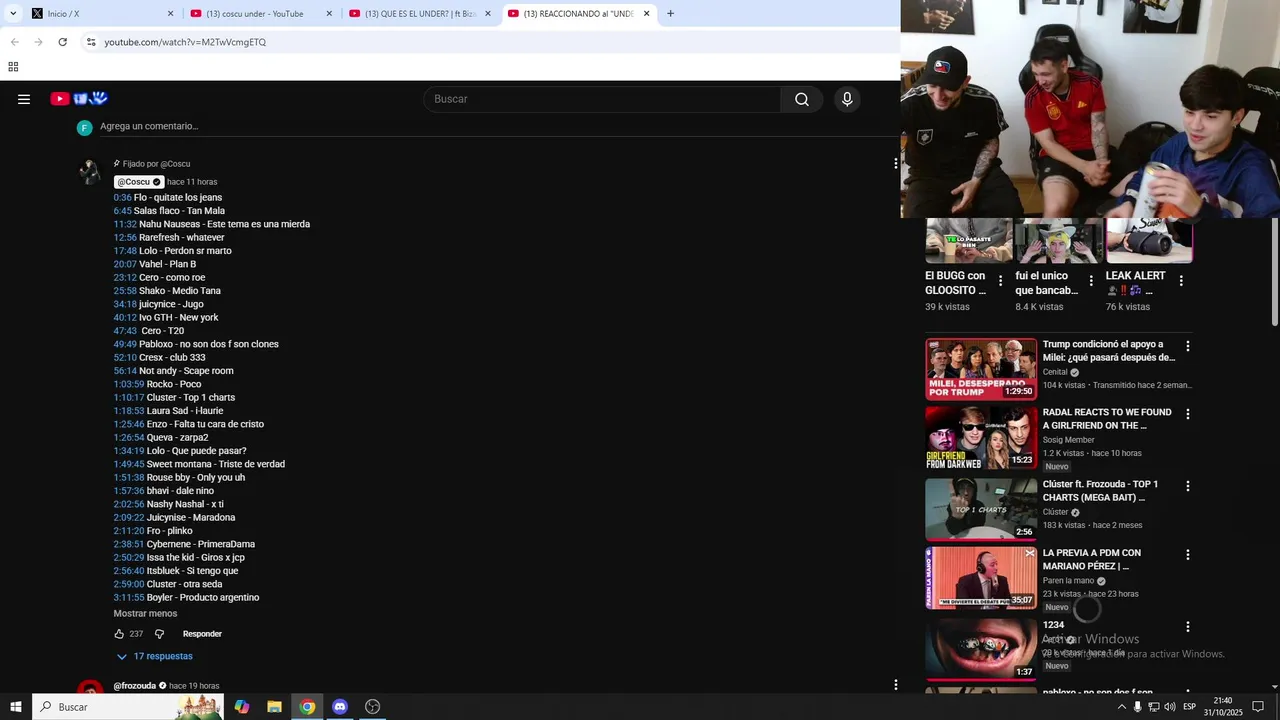Viewport: 1280px width, 720px height.
Task: Click Responder under pinned comment
Action: pos(202,634)
